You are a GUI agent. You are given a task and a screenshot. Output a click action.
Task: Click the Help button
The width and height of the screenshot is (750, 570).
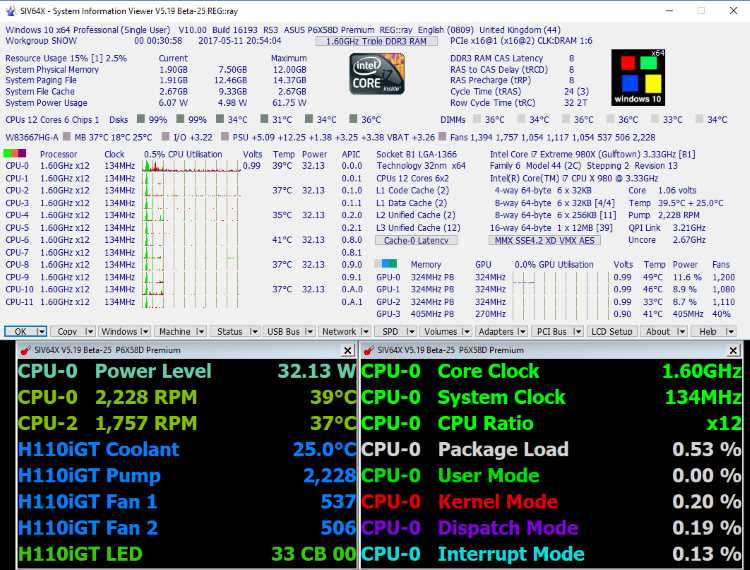pos(708,331)
